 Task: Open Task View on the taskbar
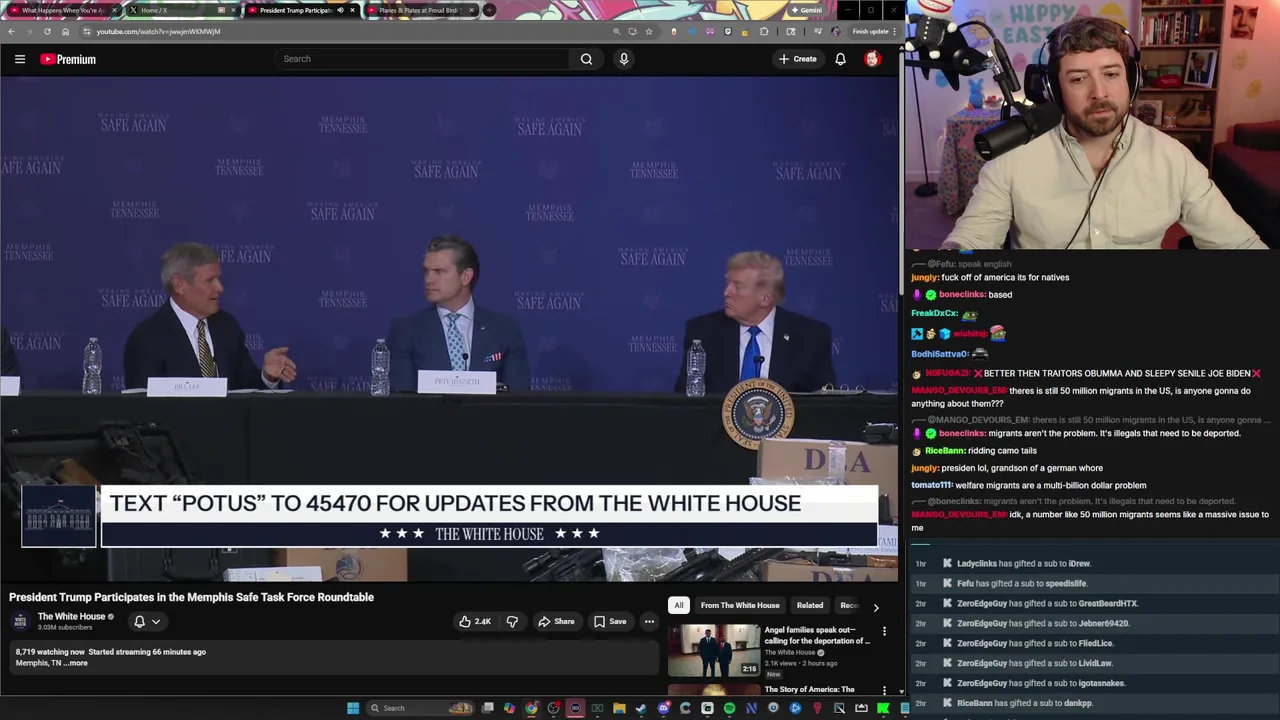point(487,708)
